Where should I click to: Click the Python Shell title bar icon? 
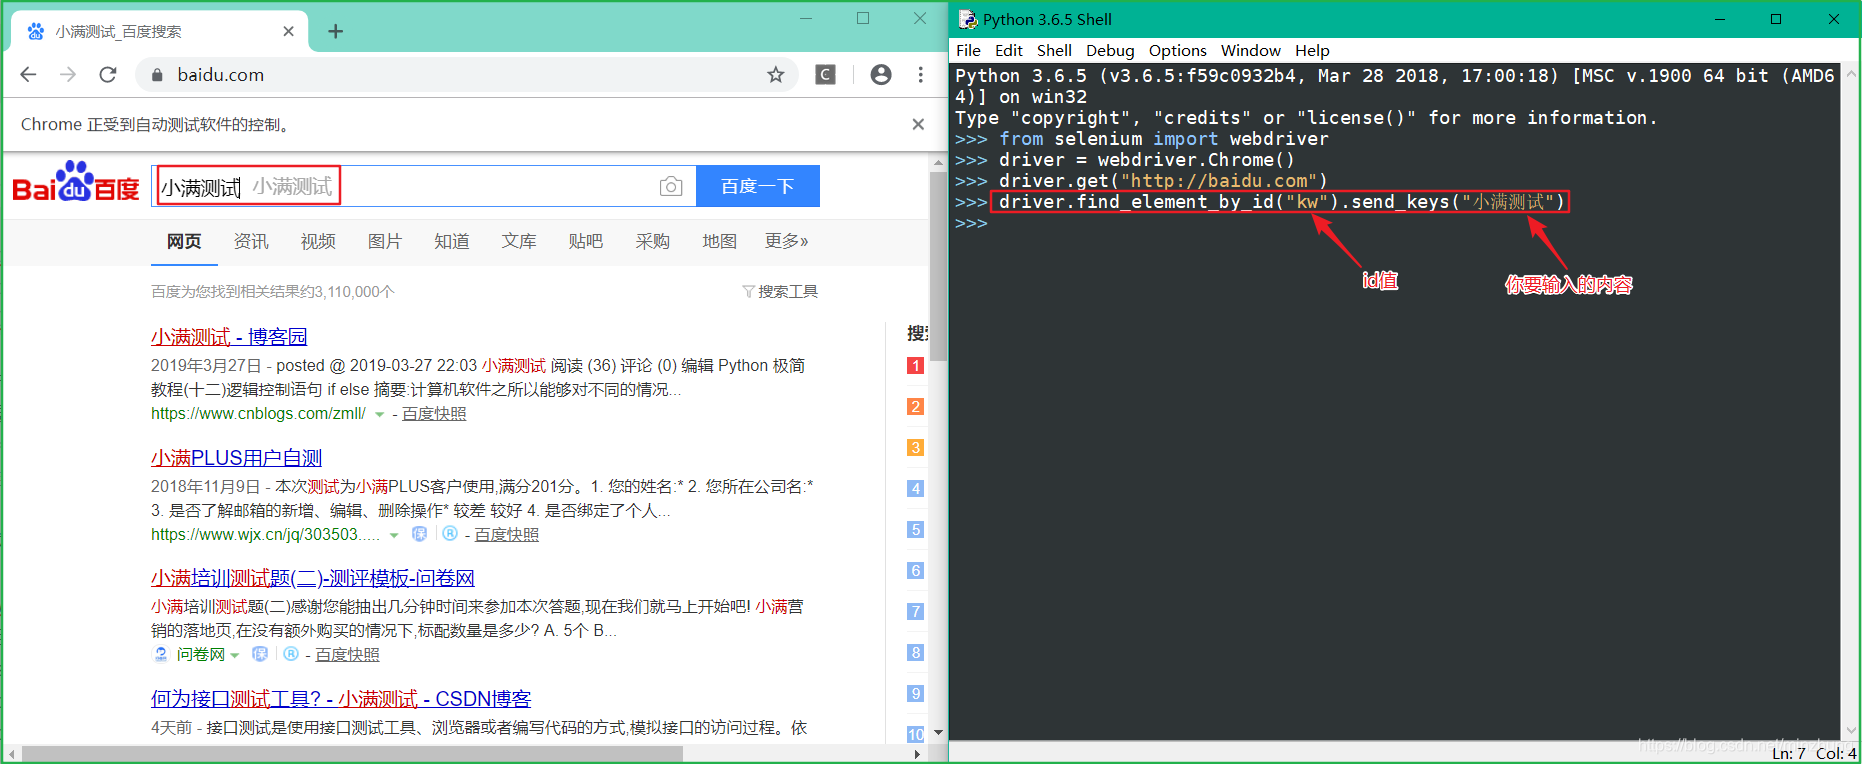coord(967,19)
